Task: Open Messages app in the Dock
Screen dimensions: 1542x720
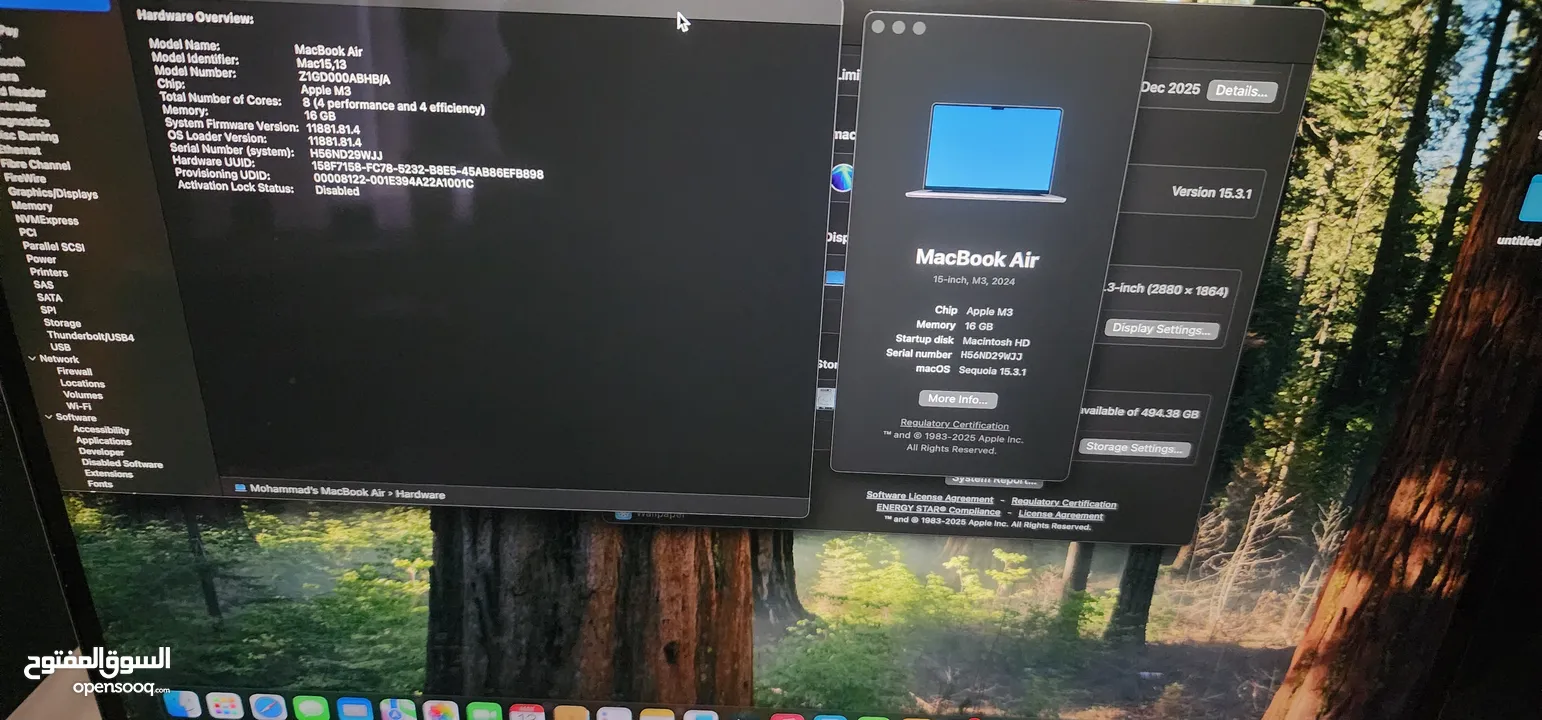Action: click(x=311, y=709)
